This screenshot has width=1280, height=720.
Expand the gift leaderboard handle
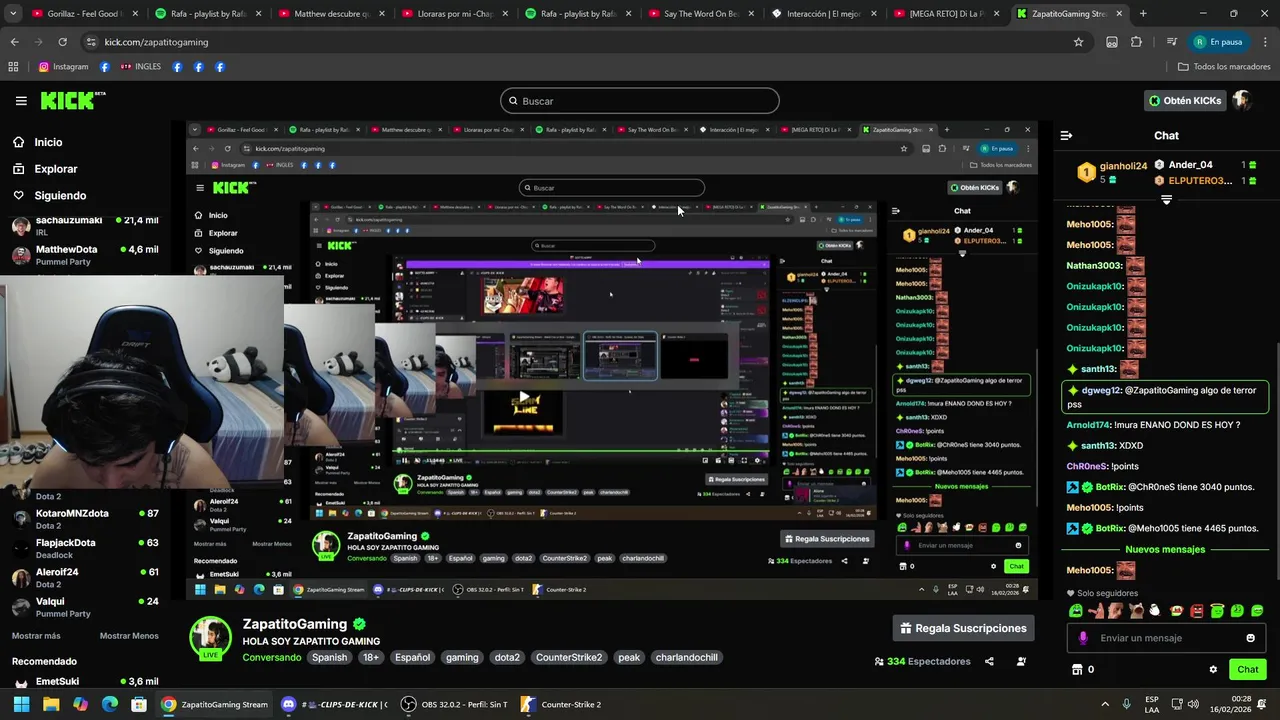(x=1166, y=200)
